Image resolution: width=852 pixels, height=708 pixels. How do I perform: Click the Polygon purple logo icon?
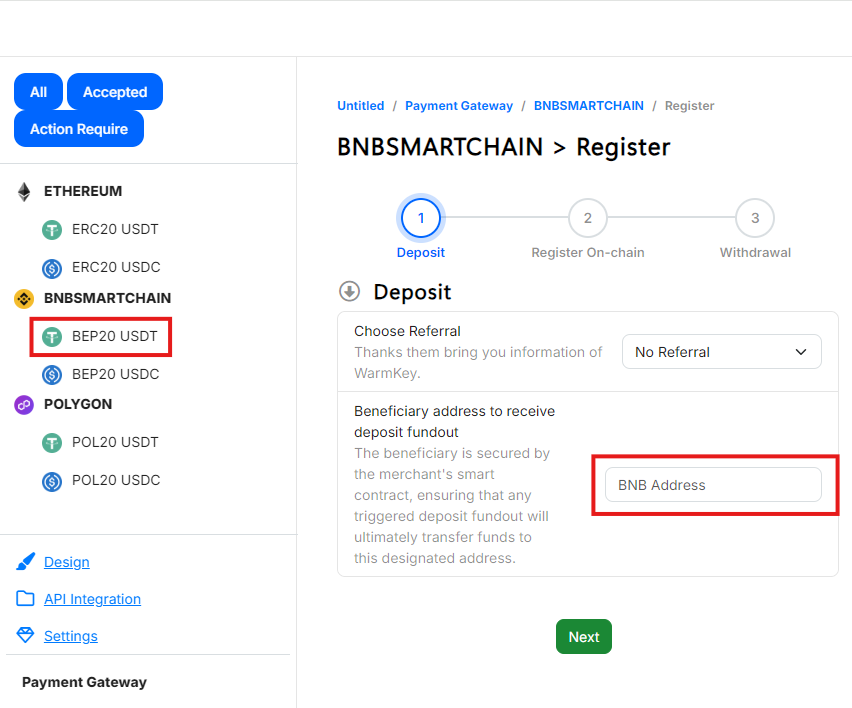pos(24,405)
